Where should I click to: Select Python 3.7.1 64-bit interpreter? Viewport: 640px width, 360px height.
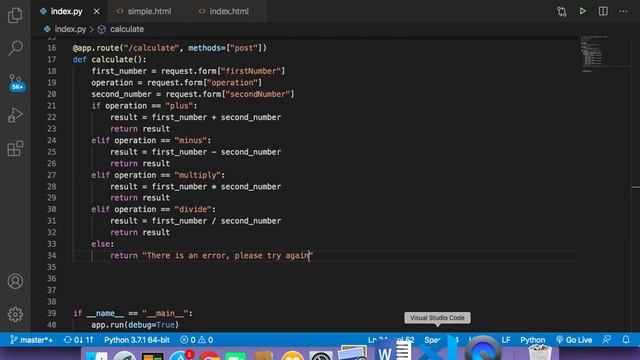136,340
